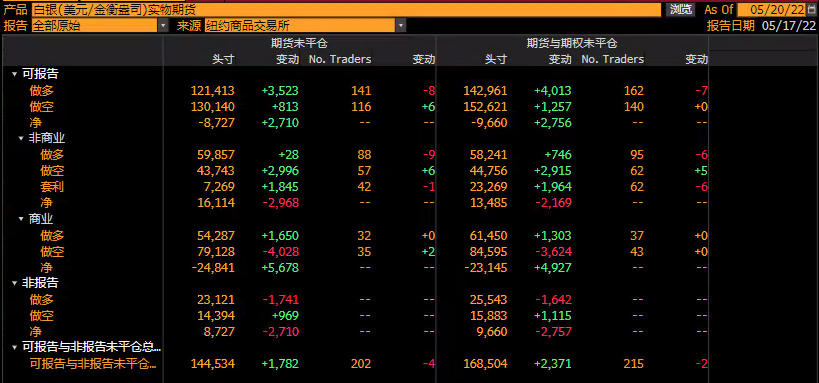
Task: Click the 浏览 button
Action: click(681, 9)
